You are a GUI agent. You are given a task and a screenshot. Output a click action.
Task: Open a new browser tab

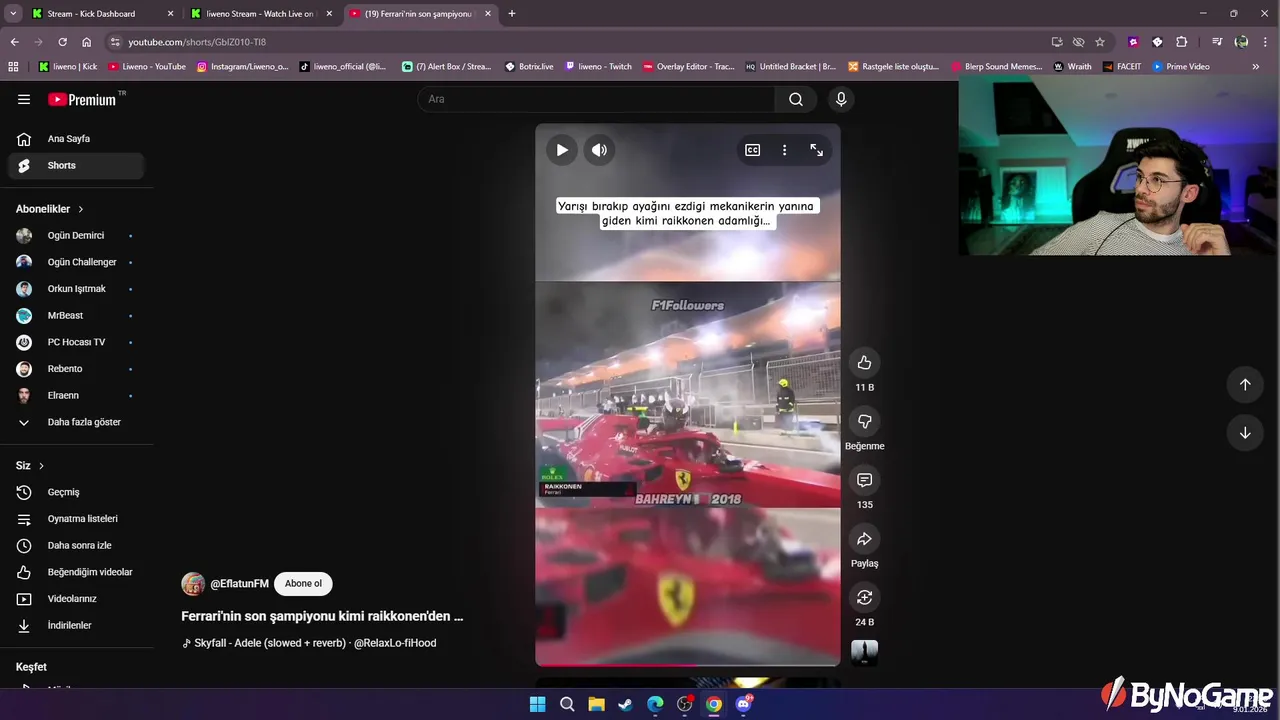coord(512,14)
